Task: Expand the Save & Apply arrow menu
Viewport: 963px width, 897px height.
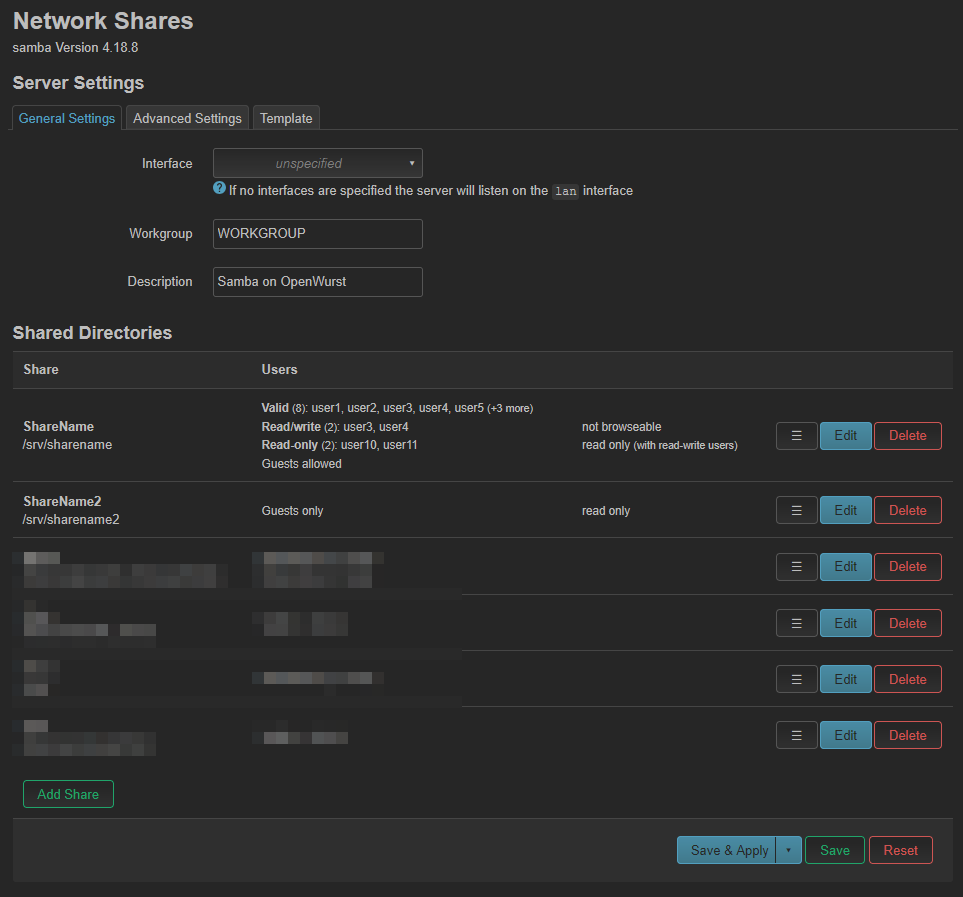Action: (x=788, y=850)
